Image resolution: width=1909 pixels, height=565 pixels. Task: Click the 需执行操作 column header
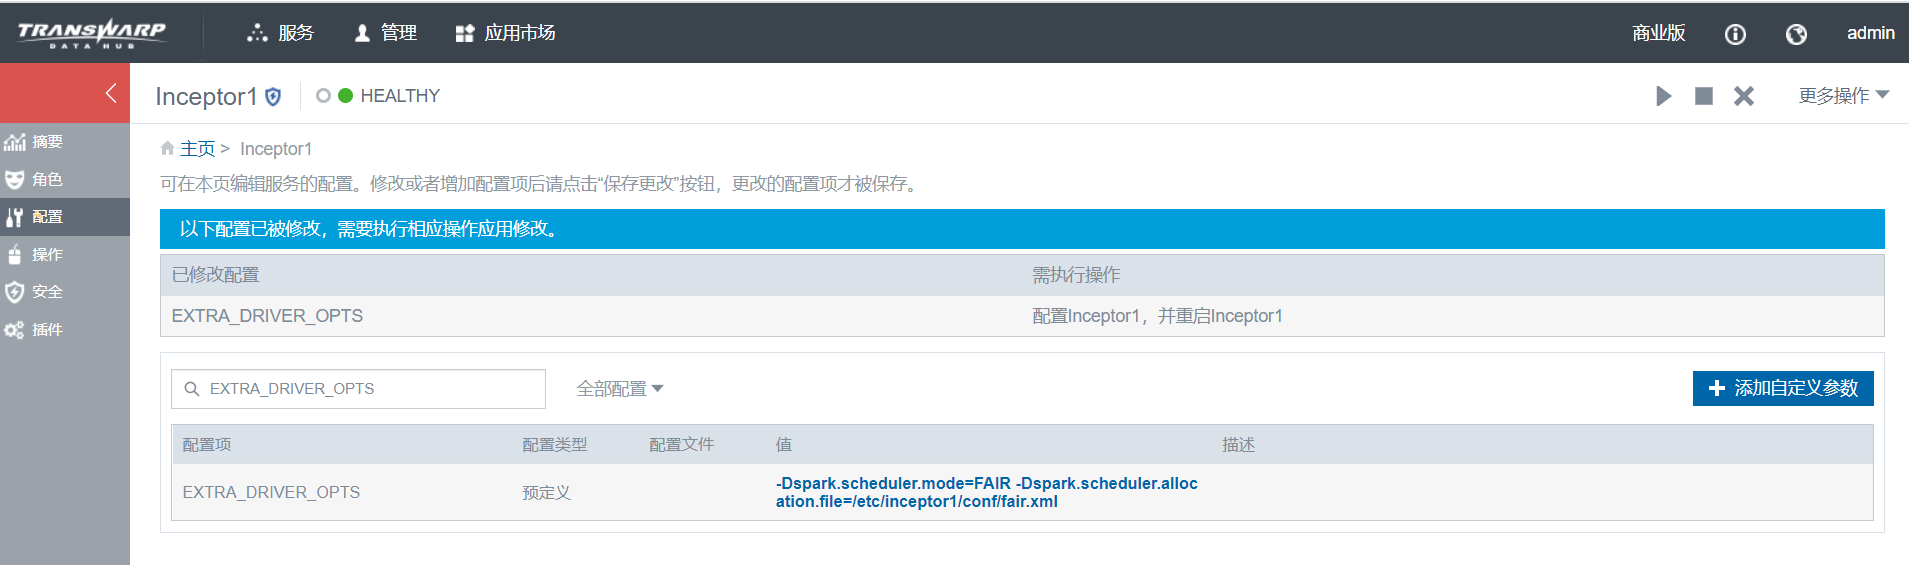click(1076, 275)
